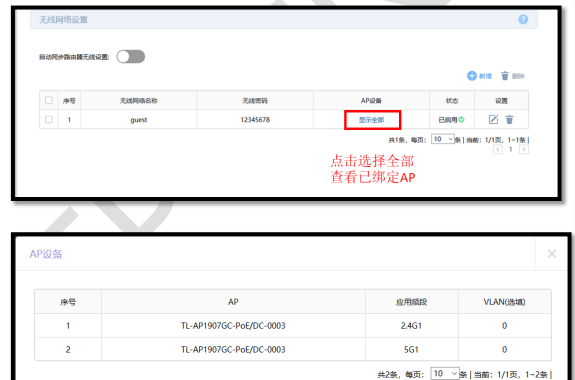Toggle 自动同步路由器无线设置 switch
This screenshot has height=380, width=575.
click(131, 57)
